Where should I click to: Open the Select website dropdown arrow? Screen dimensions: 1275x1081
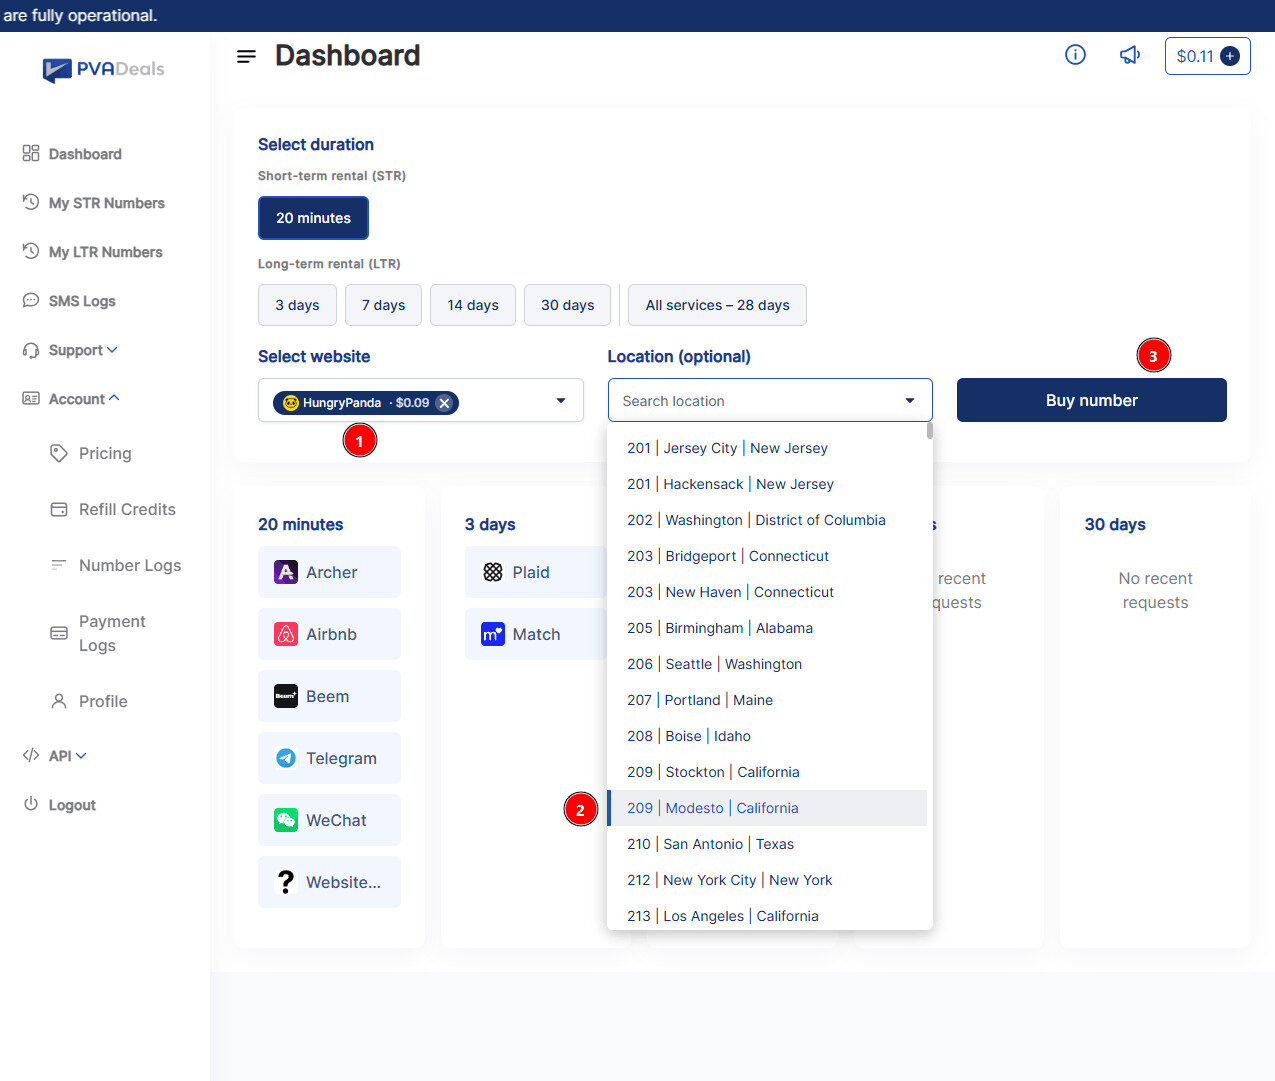pyautogui.click(x=561, y=401)
